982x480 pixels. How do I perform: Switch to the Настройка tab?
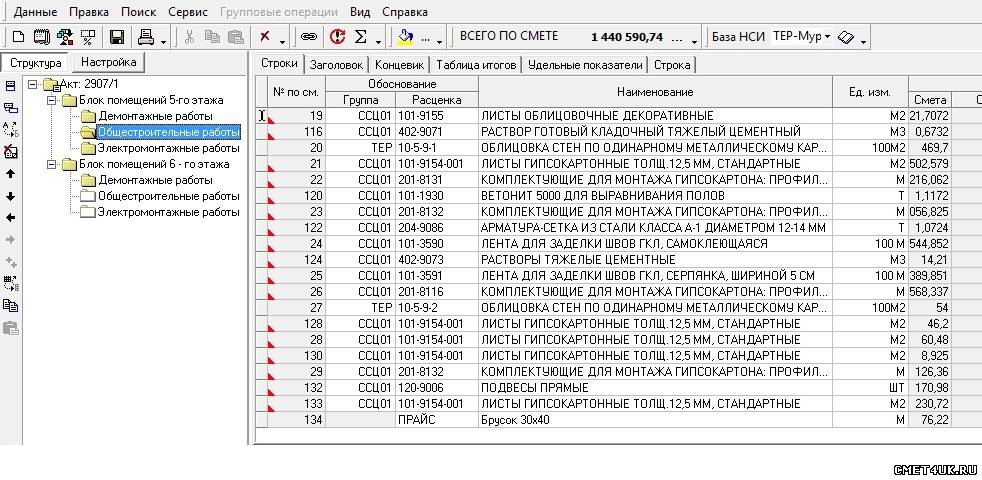pos(108,63)
